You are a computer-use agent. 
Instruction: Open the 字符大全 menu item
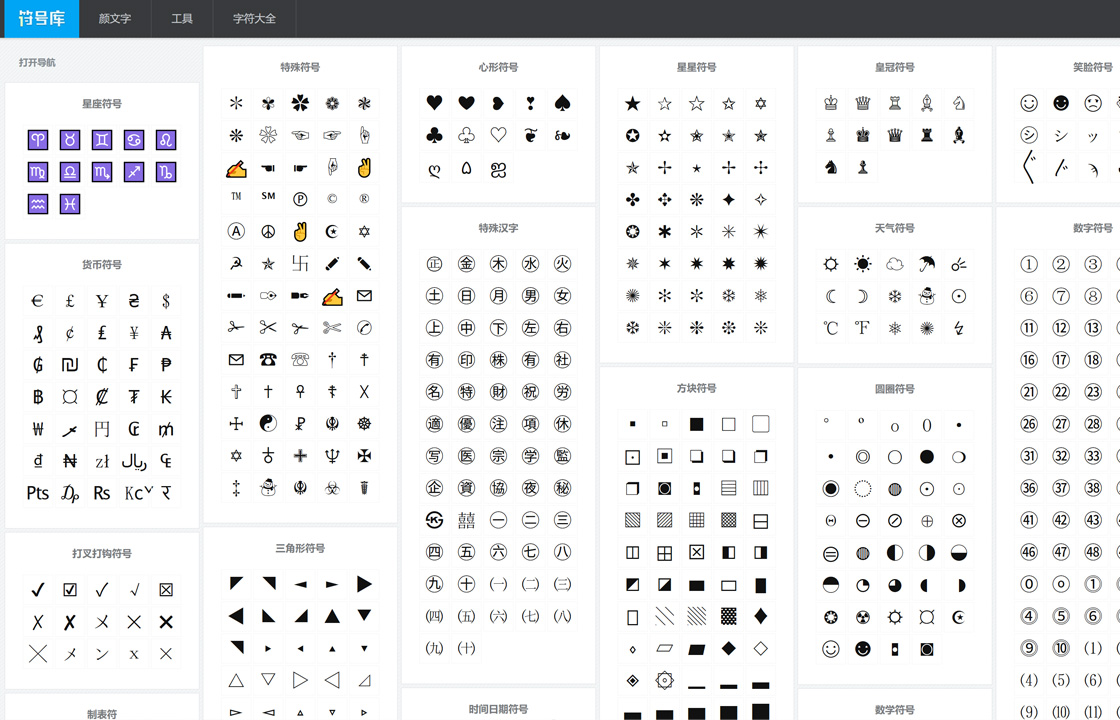254,19
